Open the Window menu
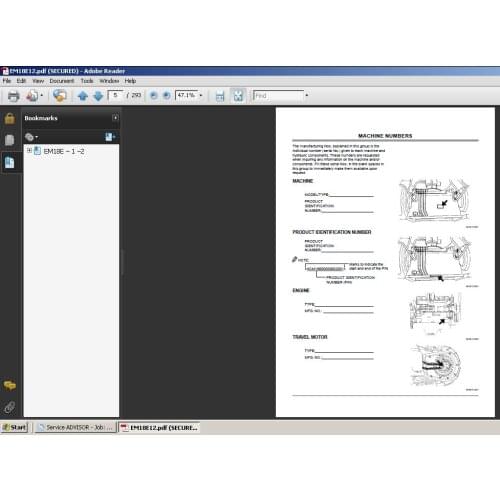The image size is (500, 500). pyautogui.click(x=109, y=81)
